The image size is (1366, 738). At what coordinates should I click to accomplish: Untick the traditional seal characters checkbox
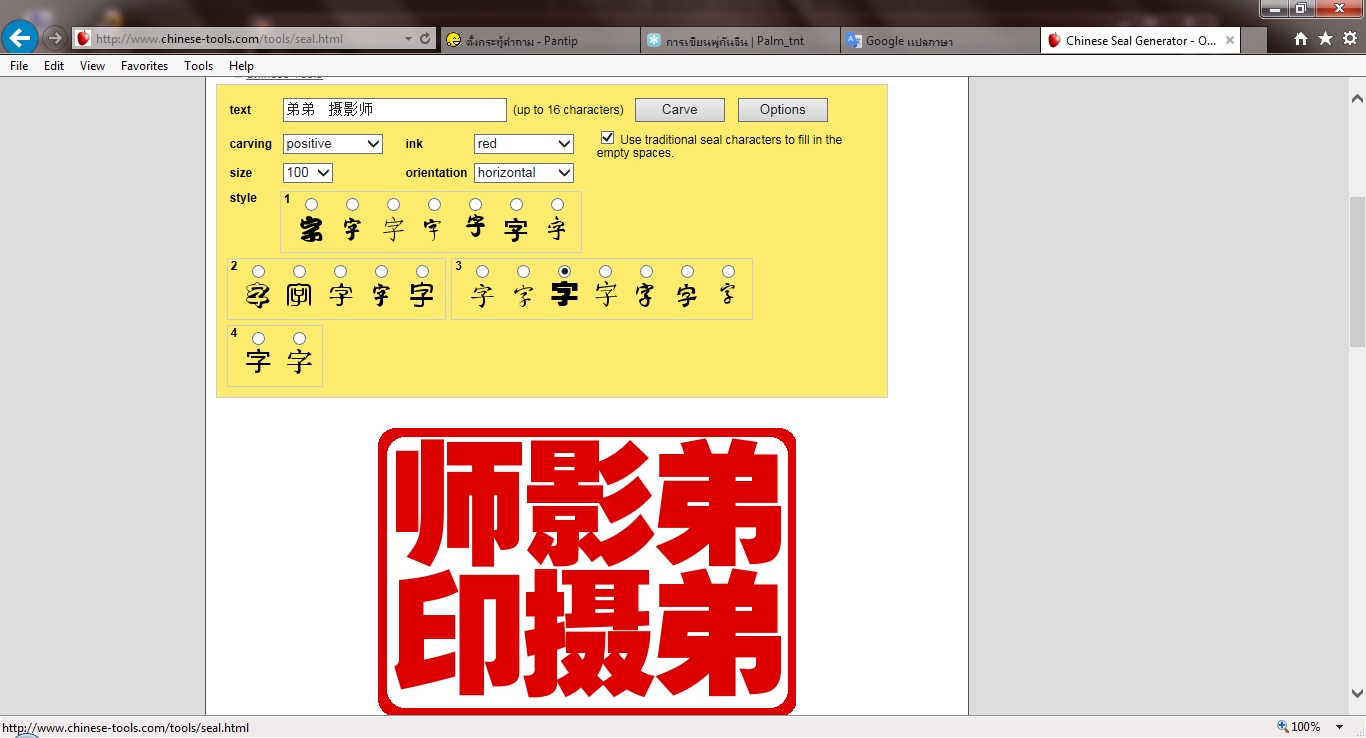607,138
